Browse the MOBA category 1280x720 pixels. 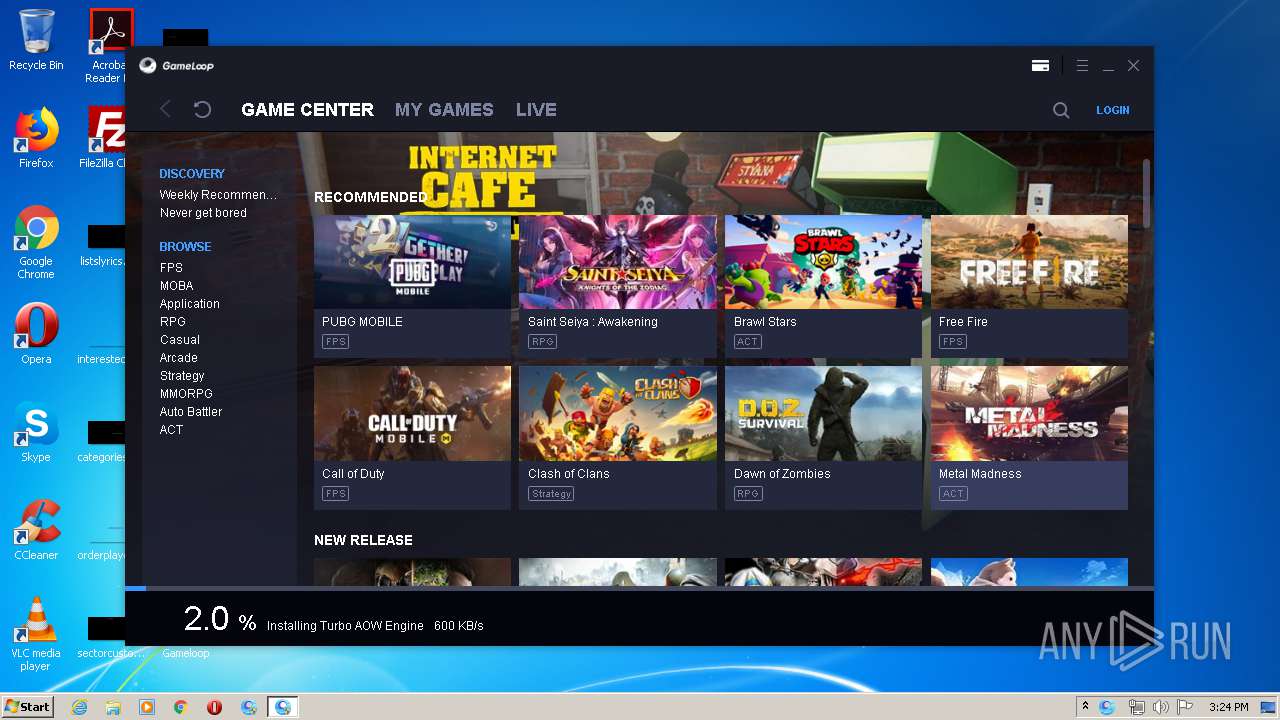176,286
